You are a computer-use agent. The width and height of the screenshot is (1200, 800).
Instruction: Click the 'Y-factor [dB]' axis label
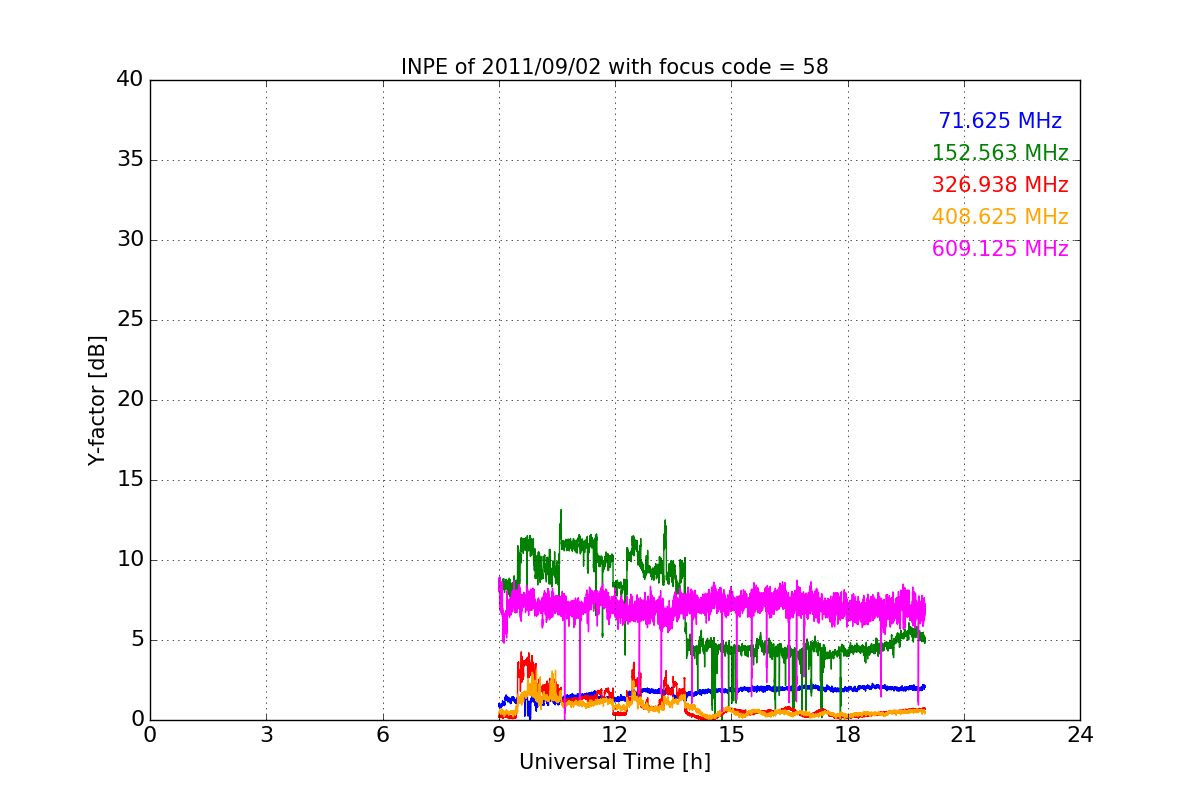coord(97,400)
